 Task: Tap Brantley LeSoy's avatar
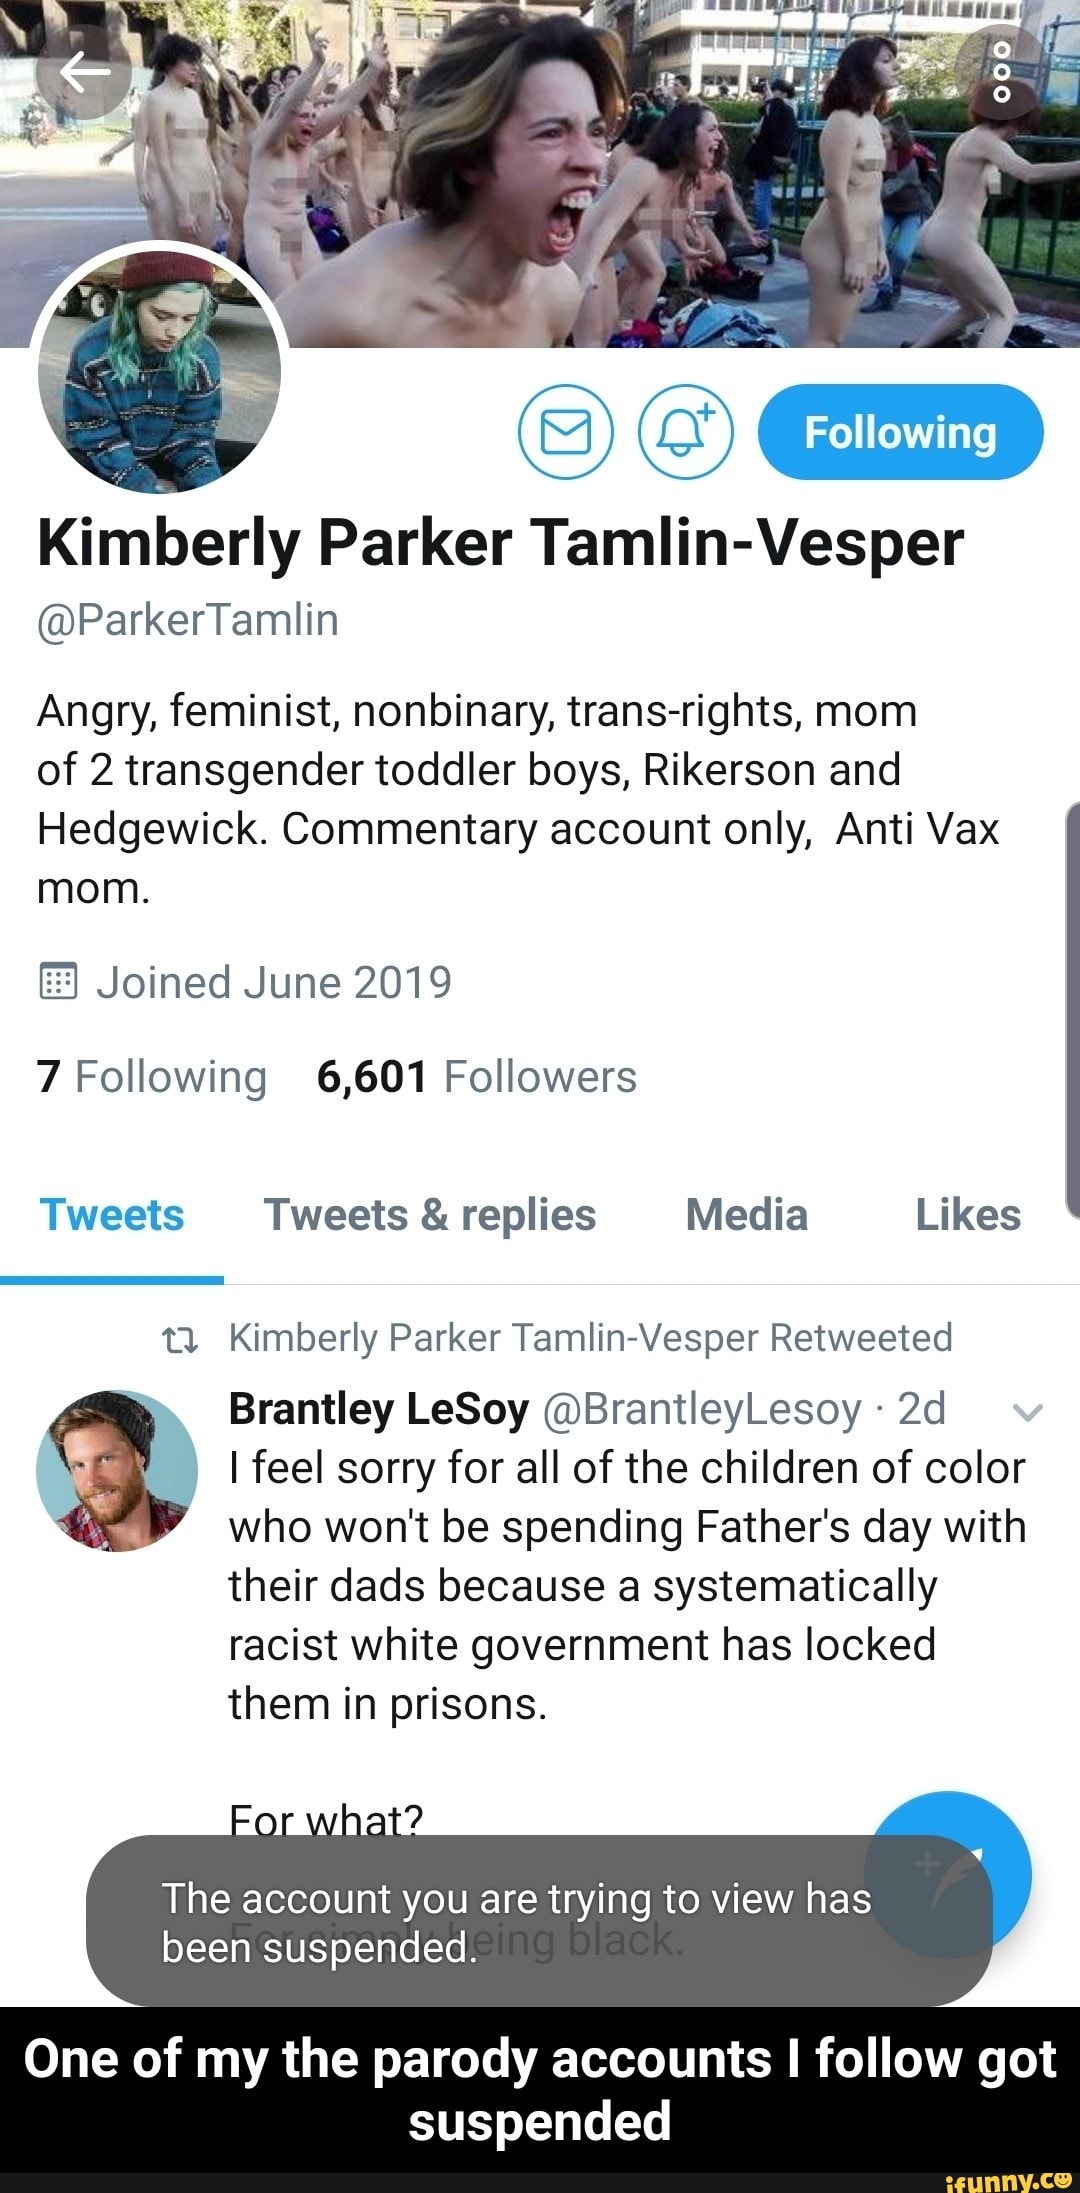pyautogui.click(x=117, y=1470)
